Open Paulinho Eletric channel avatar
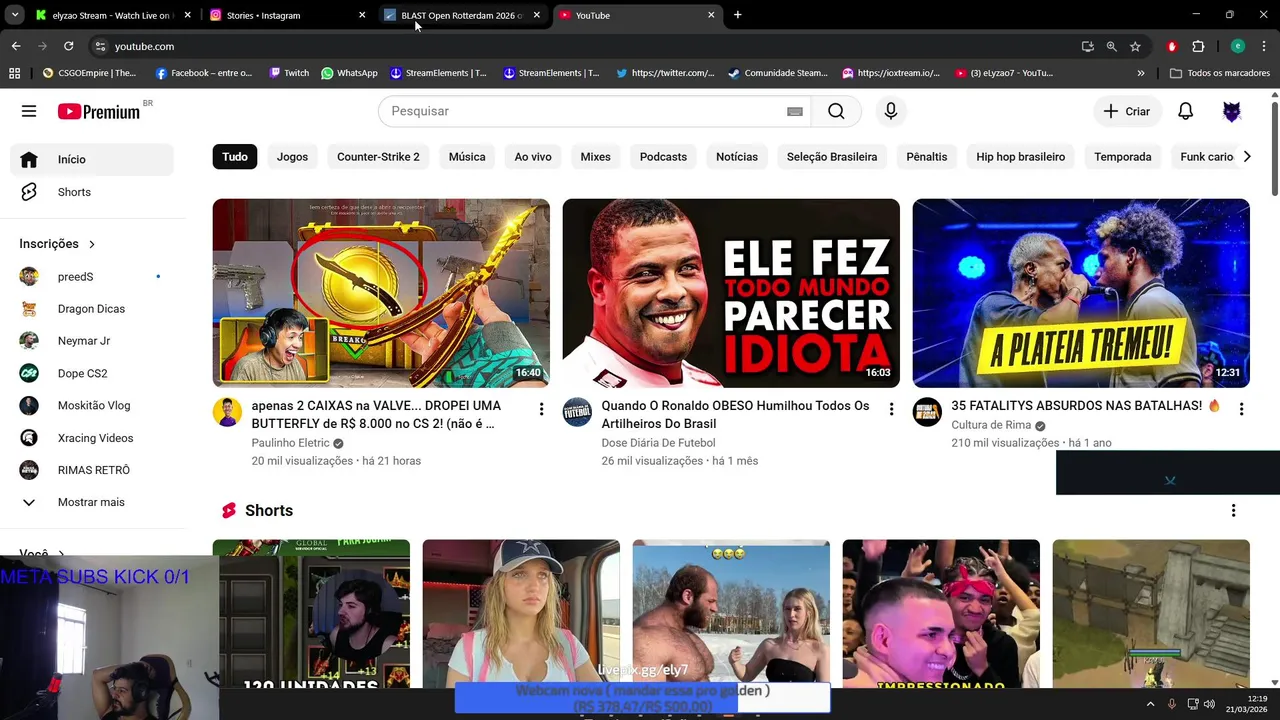The image size is (1280, 720). (227, 412)
